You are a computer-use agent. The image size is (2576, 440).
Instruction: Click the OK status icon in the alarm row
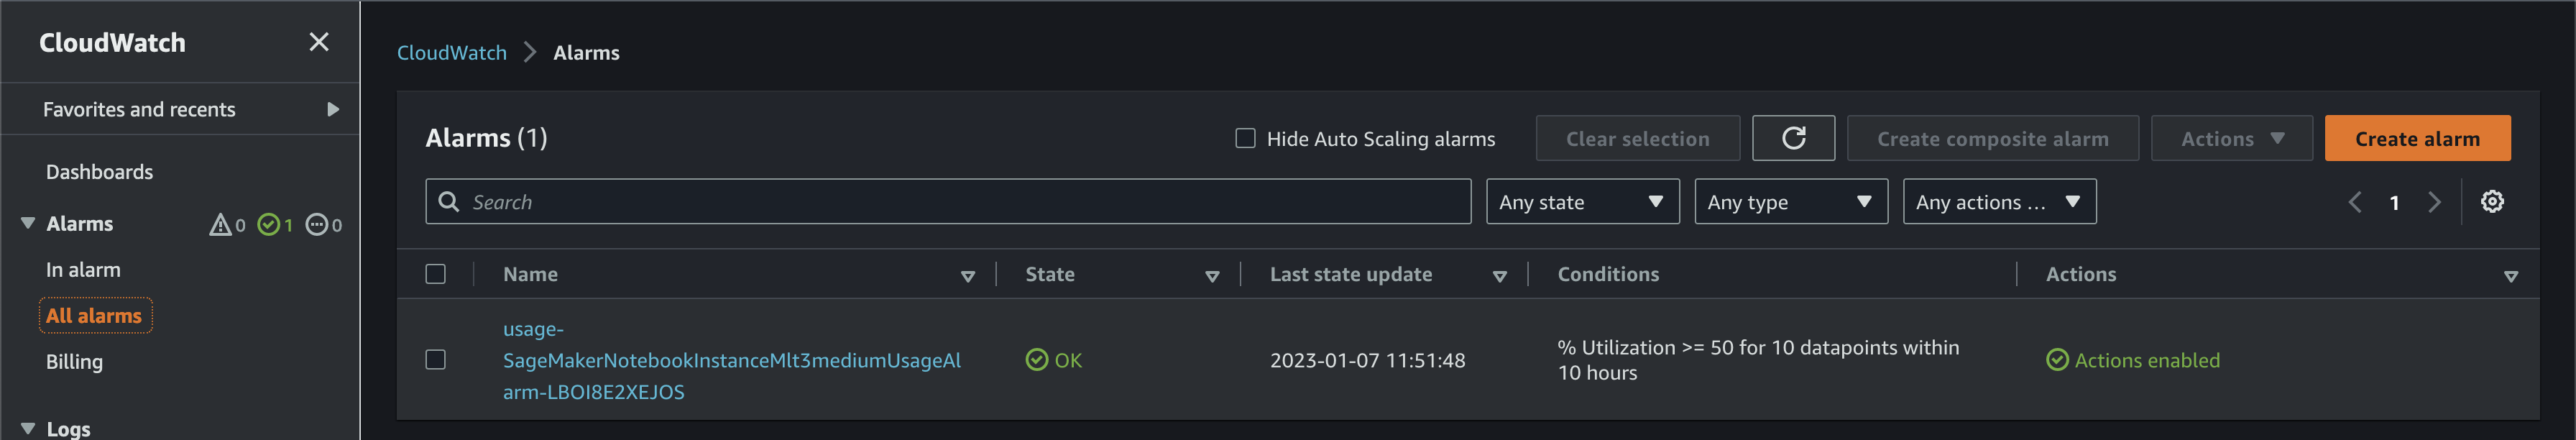(1035, 360)
